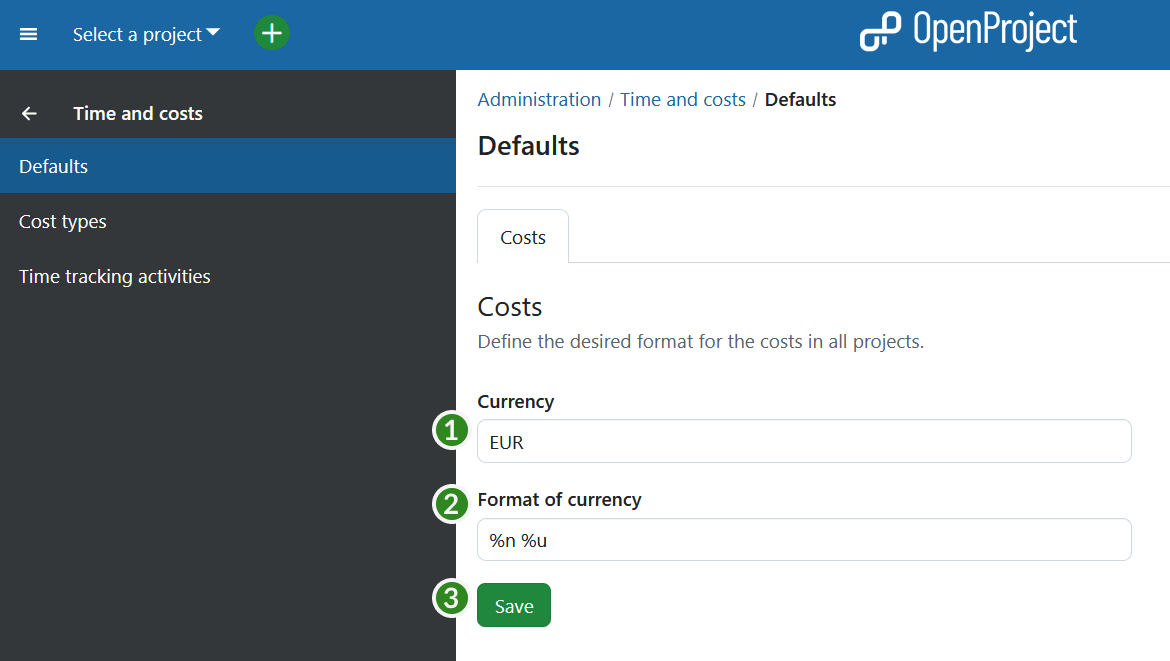Open the Select a project dropdown
Image resolution: width=1170 pixels, height=661 pixels.
[x=137, y=34]
